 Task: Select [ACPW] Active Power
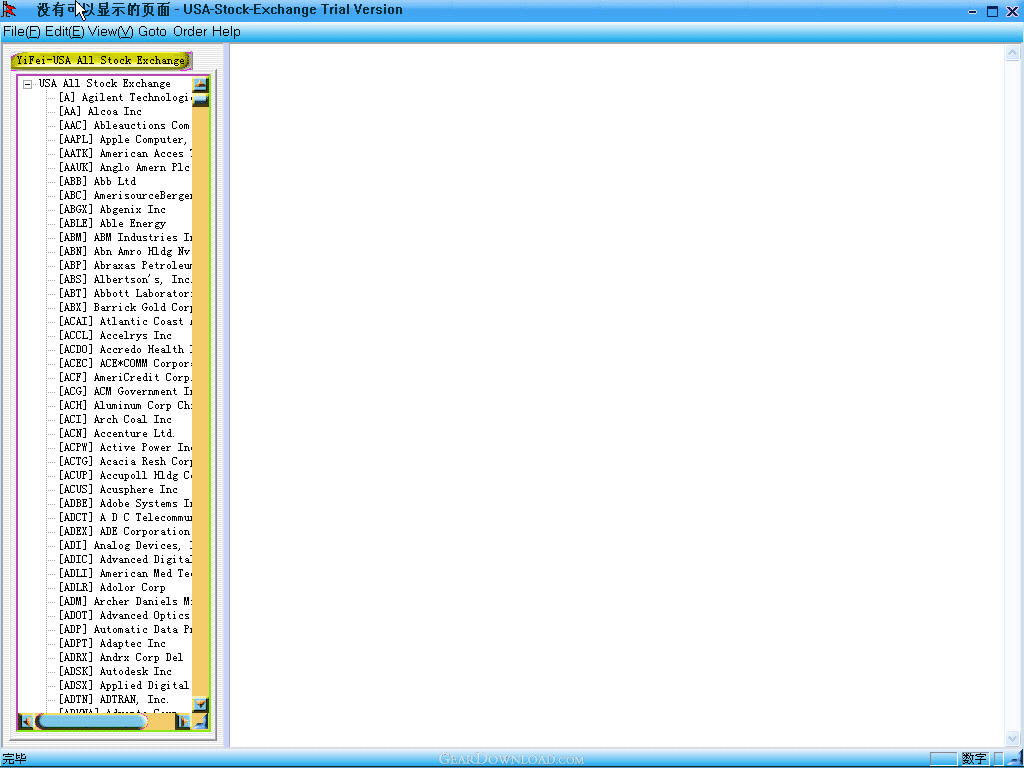125,447
